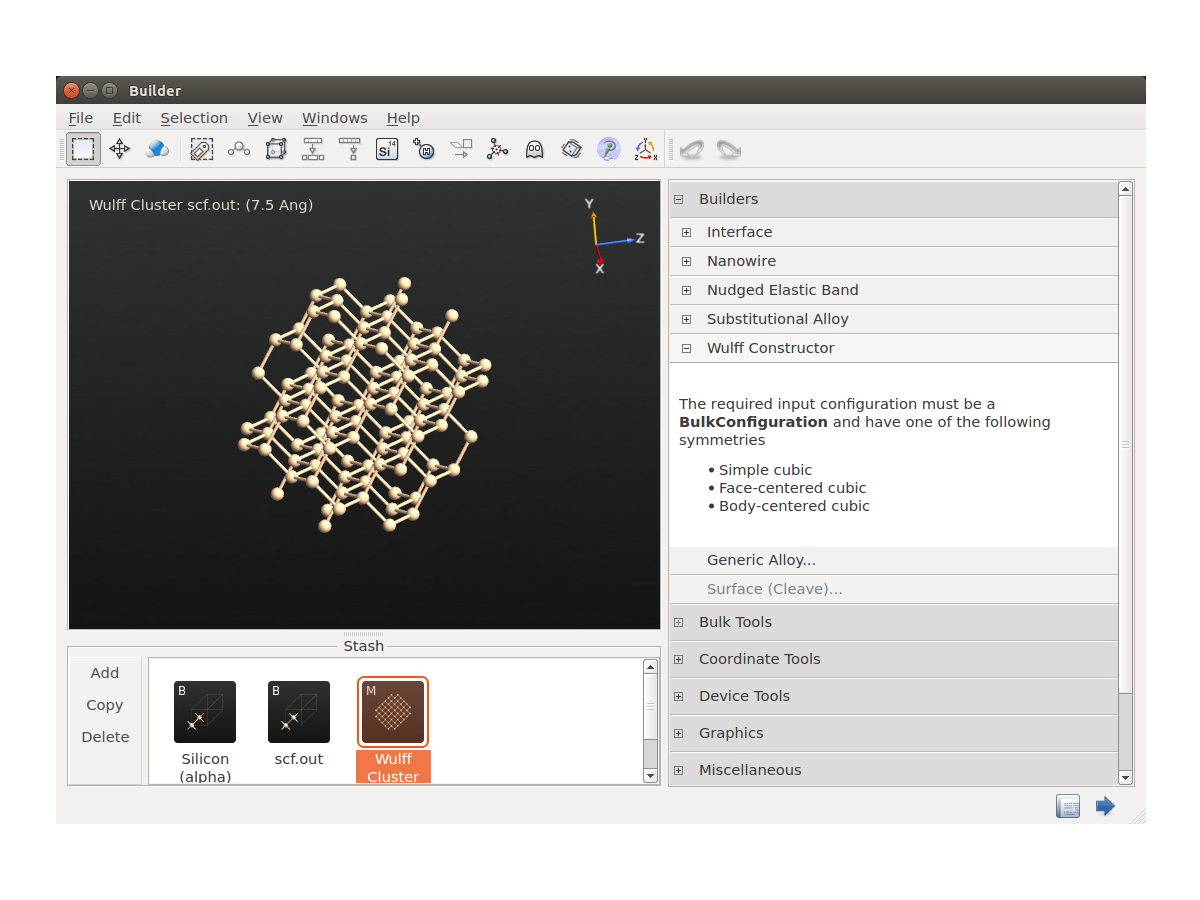Click the unit cell cube icon

[x=276, y=150]
